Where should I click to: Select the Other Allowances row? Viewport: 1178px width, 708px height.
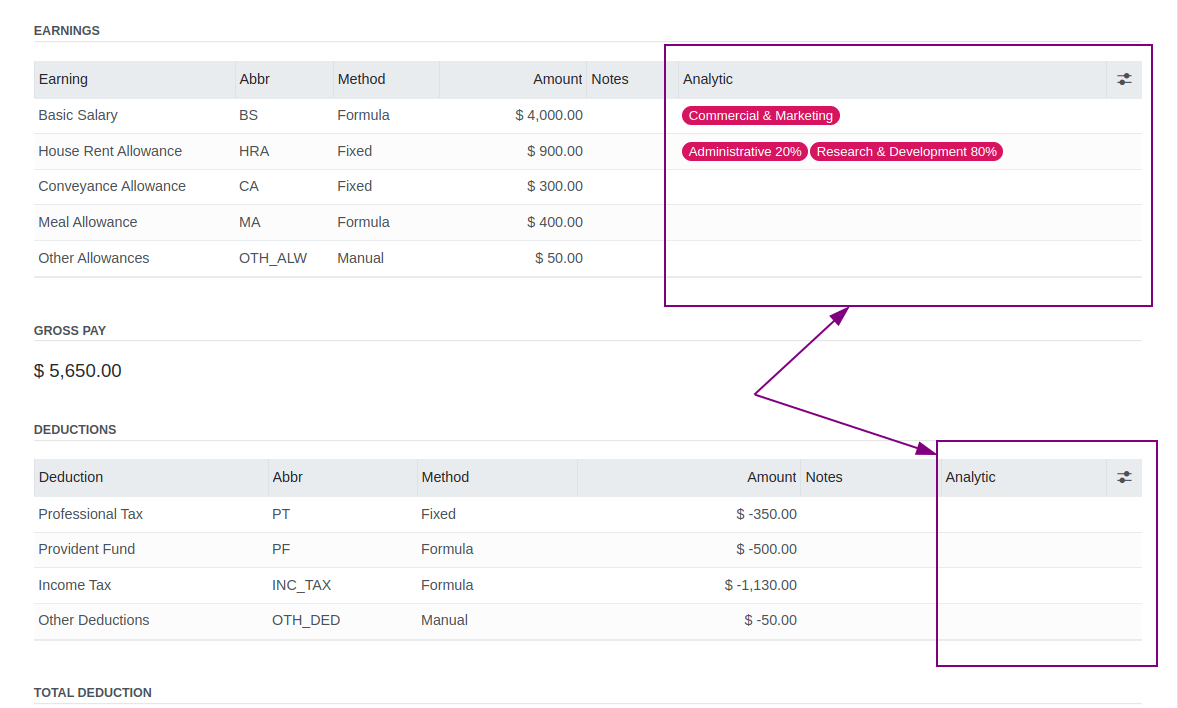tap(93, 258)
